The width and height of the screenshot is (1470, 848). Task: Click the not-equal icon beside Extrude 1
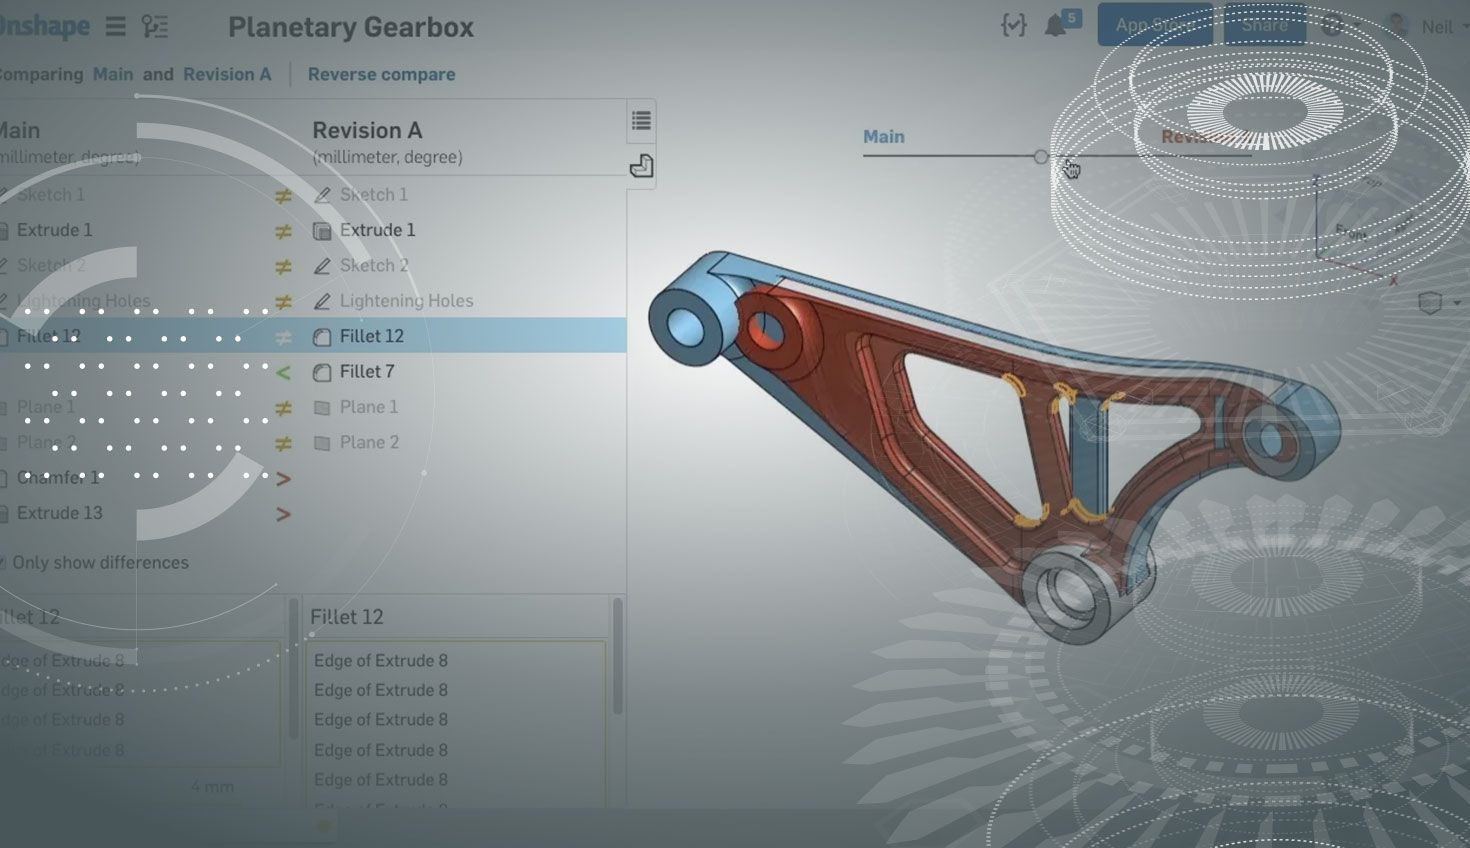pos(283,231)
